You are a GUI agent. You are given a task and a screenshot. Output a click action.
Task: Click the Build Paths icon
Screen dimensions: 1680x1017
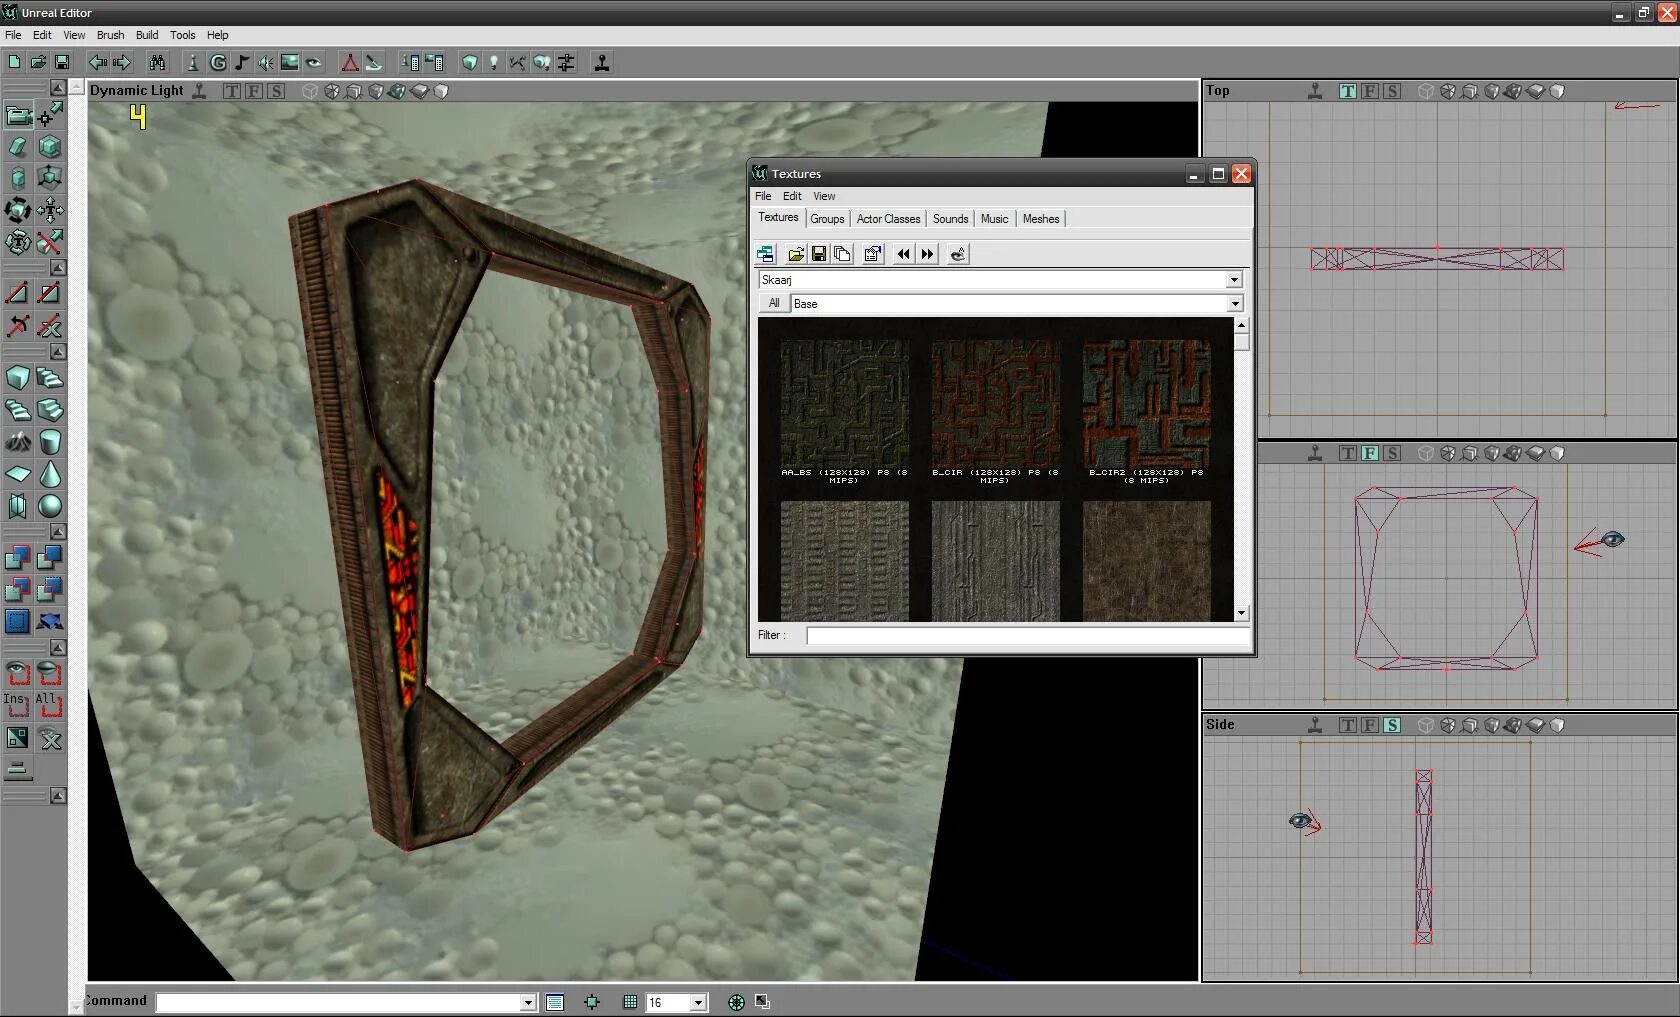[518, 62]
